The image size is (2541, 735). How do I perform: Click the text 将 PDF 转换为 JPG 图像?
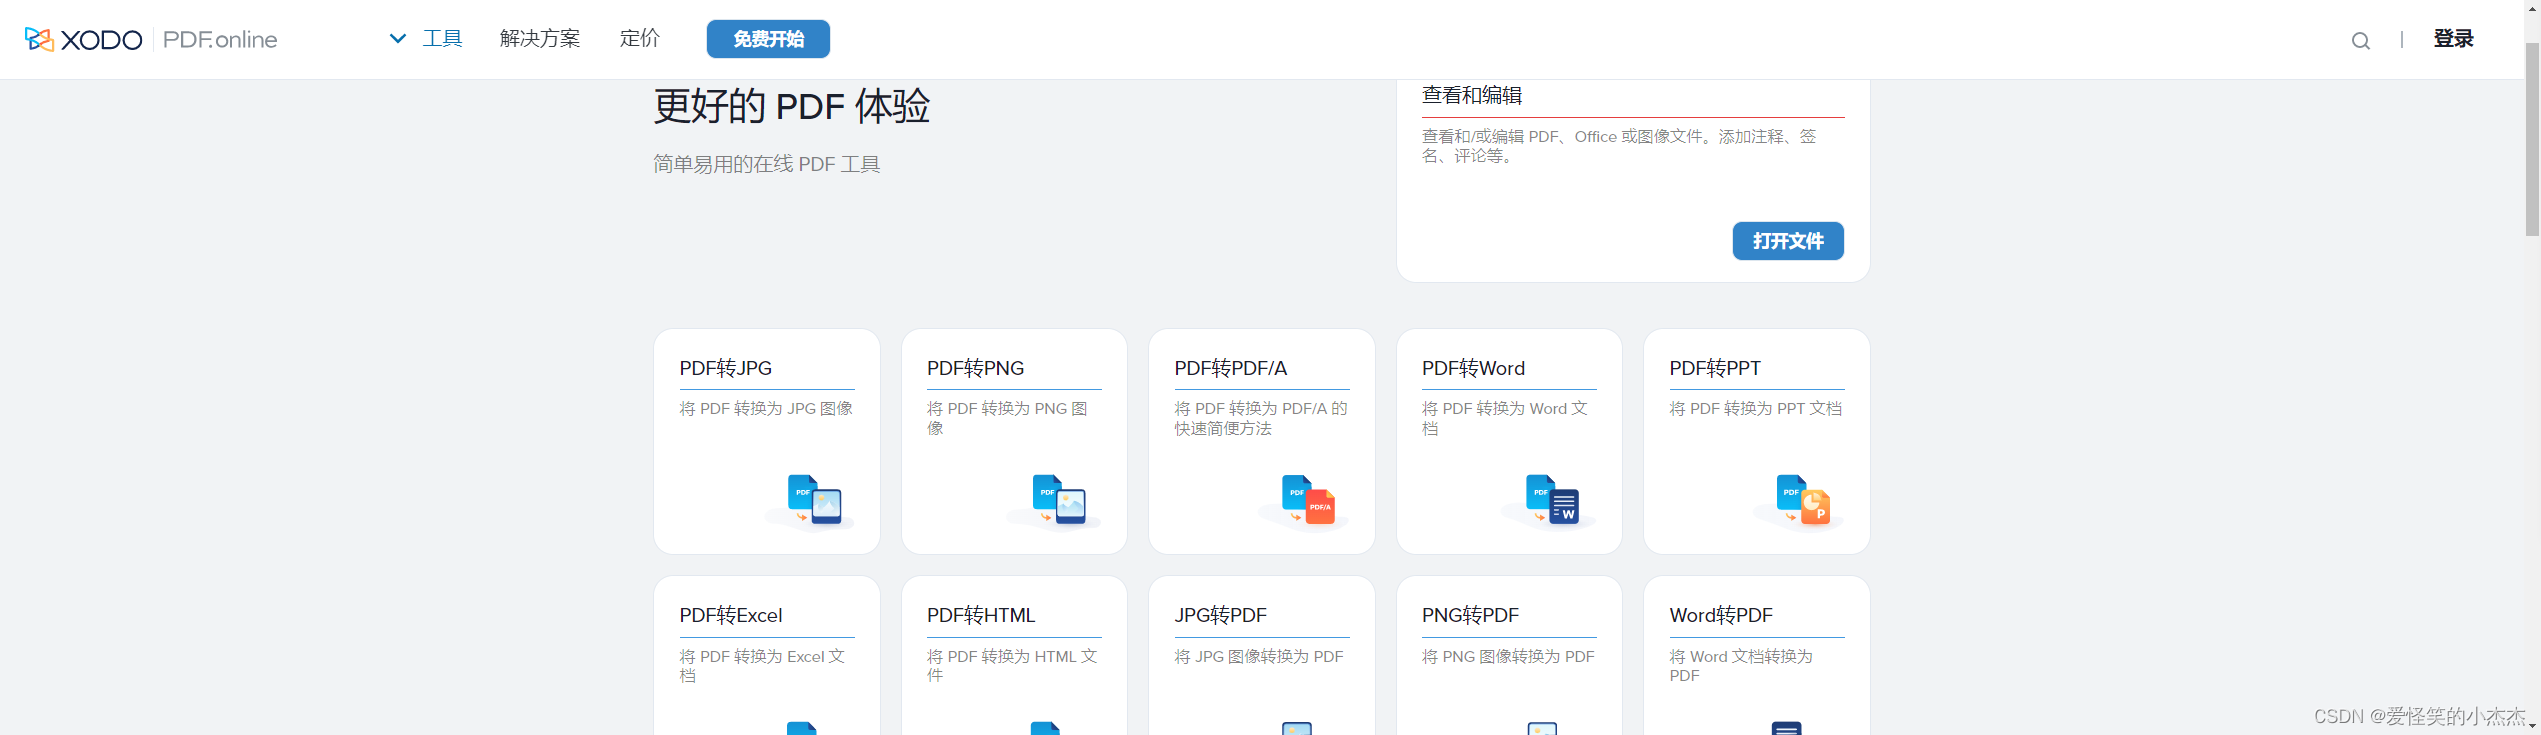pos(766,409)
